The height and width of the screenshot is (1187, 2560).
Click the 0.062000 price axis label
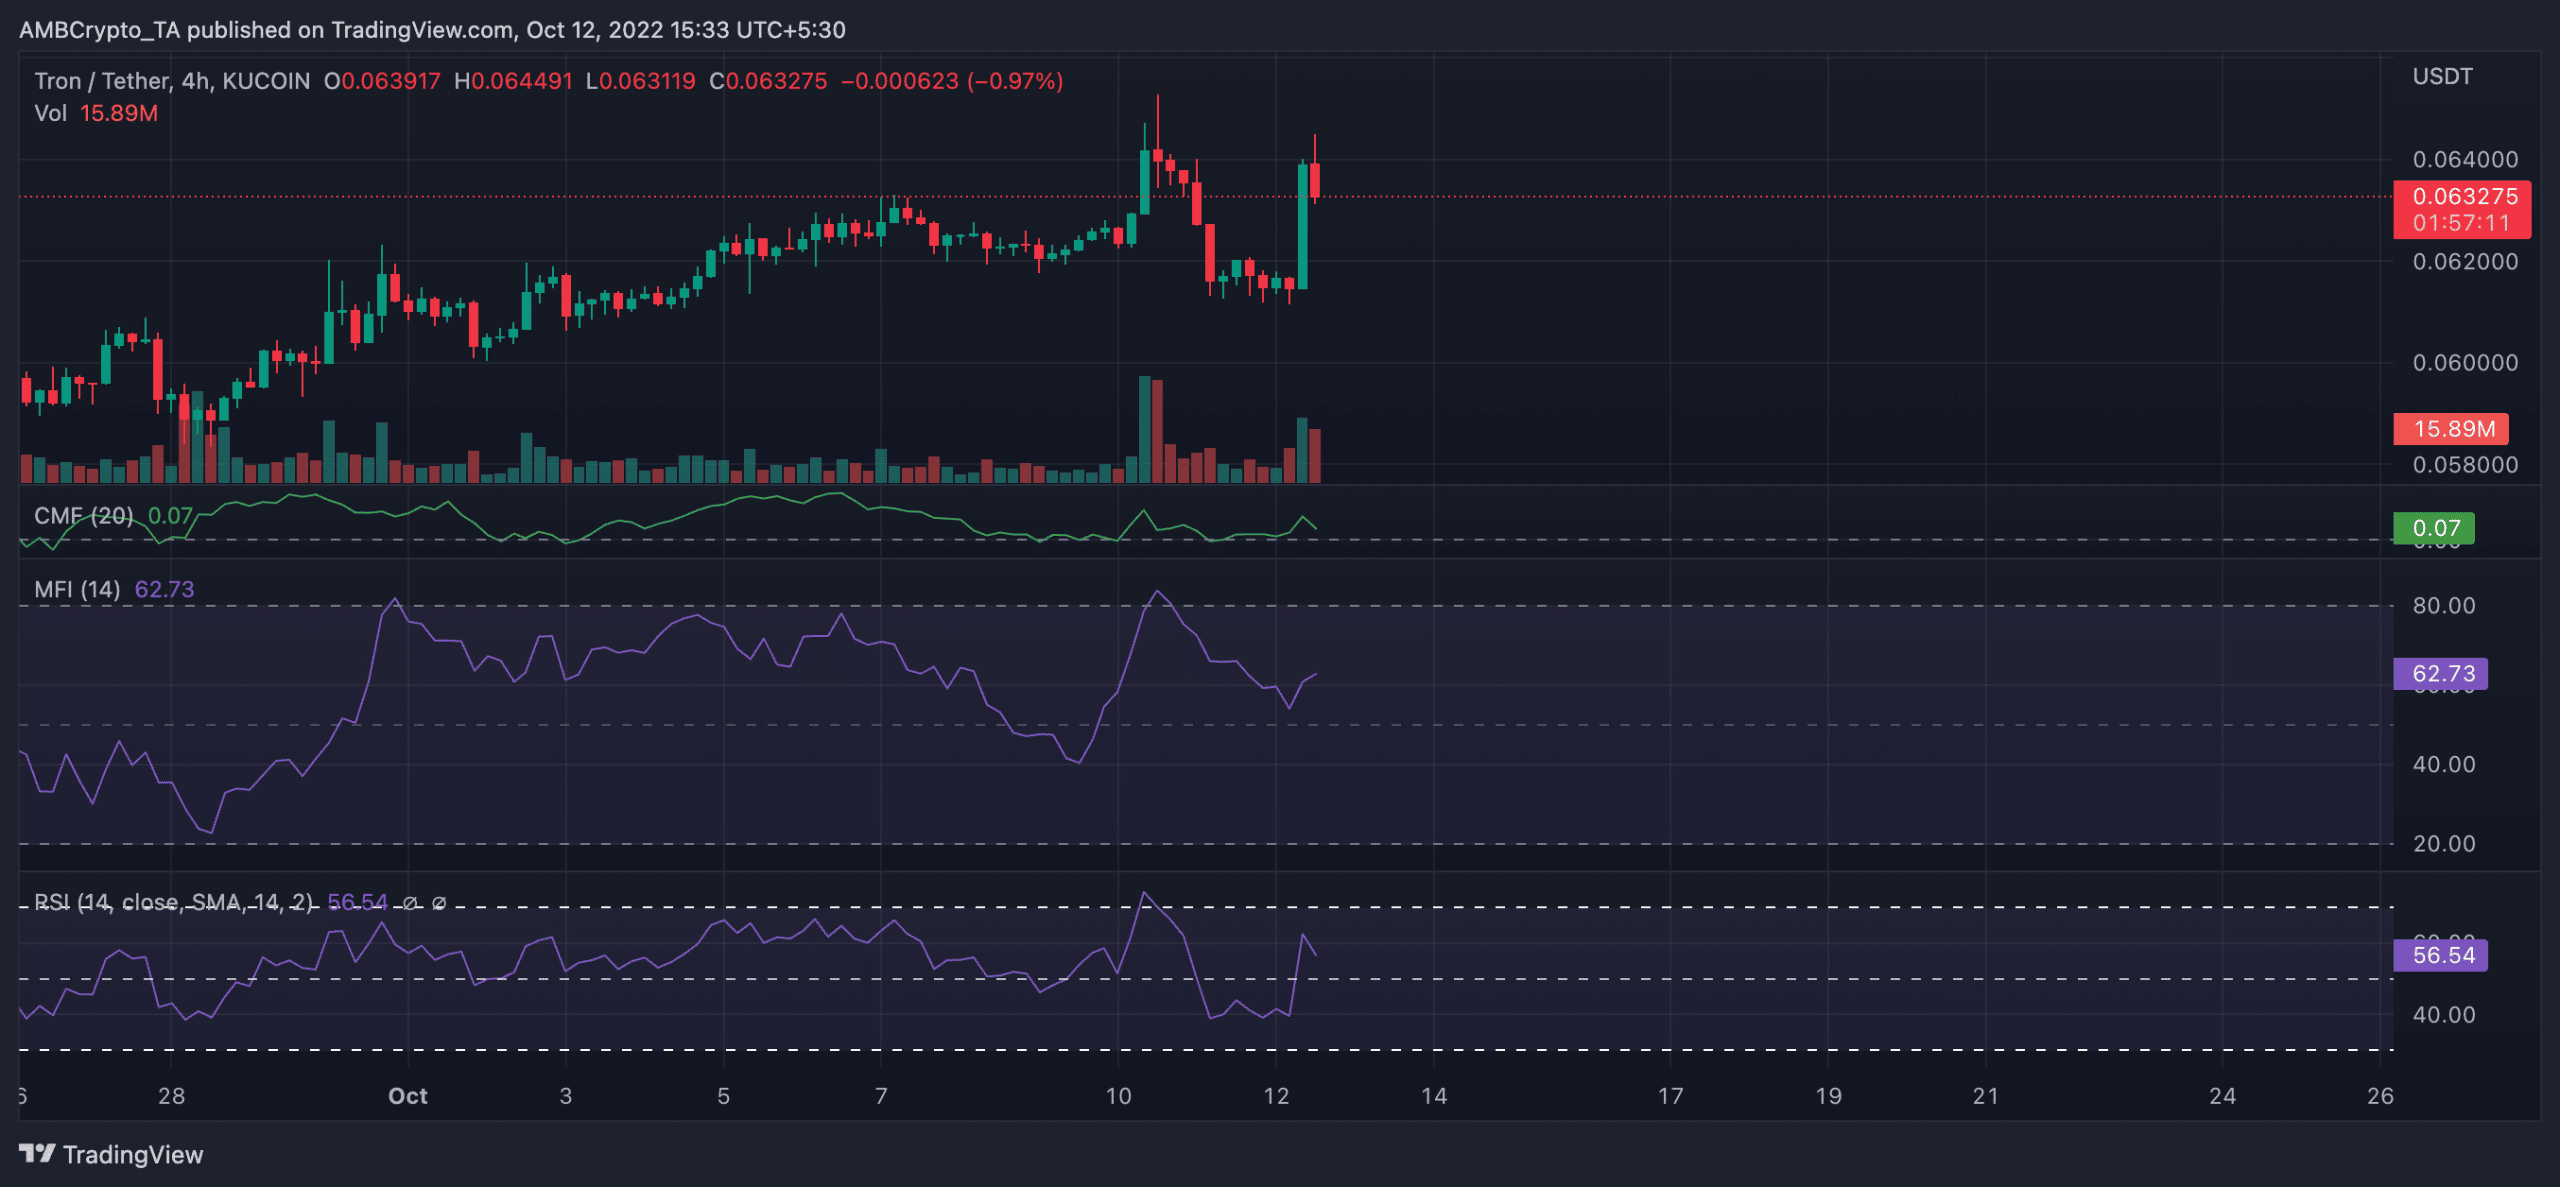[x=2465, y=262]
